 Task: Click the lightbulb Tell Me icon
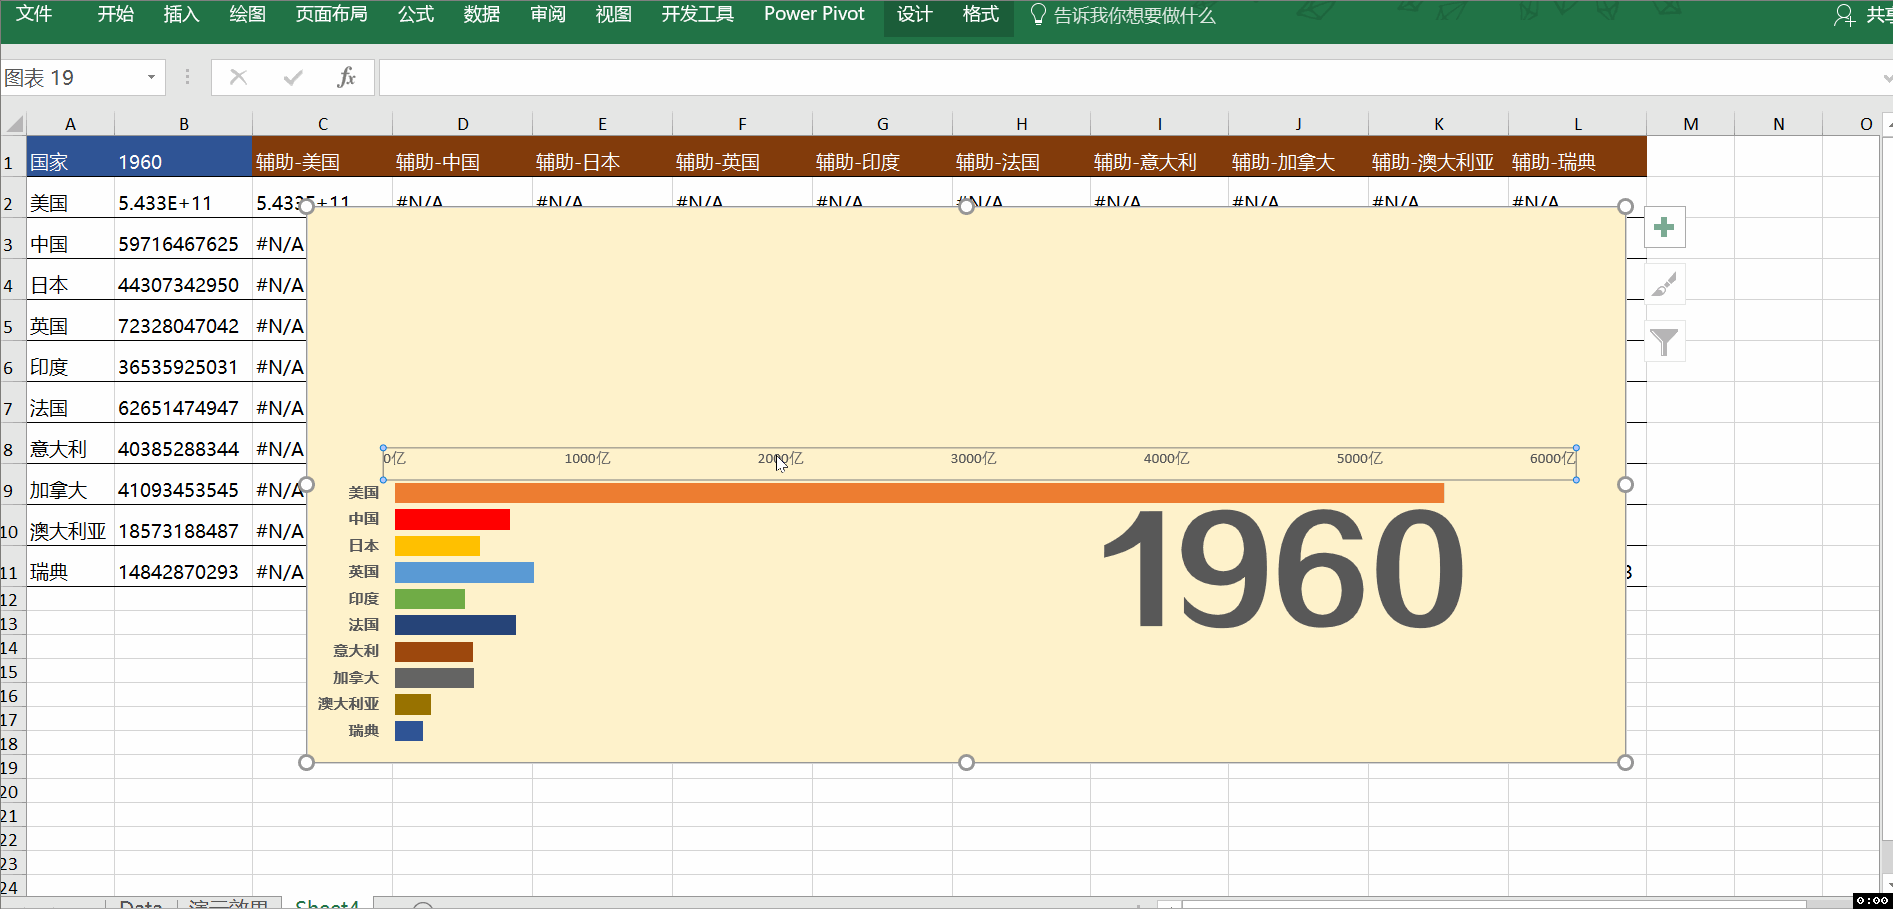1038,15
